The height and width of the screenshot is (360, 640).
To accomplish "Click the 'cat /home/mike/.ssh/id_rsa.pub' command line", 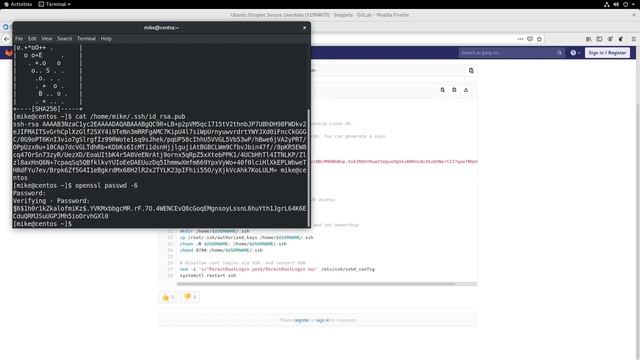I will [x=99, y=116].
